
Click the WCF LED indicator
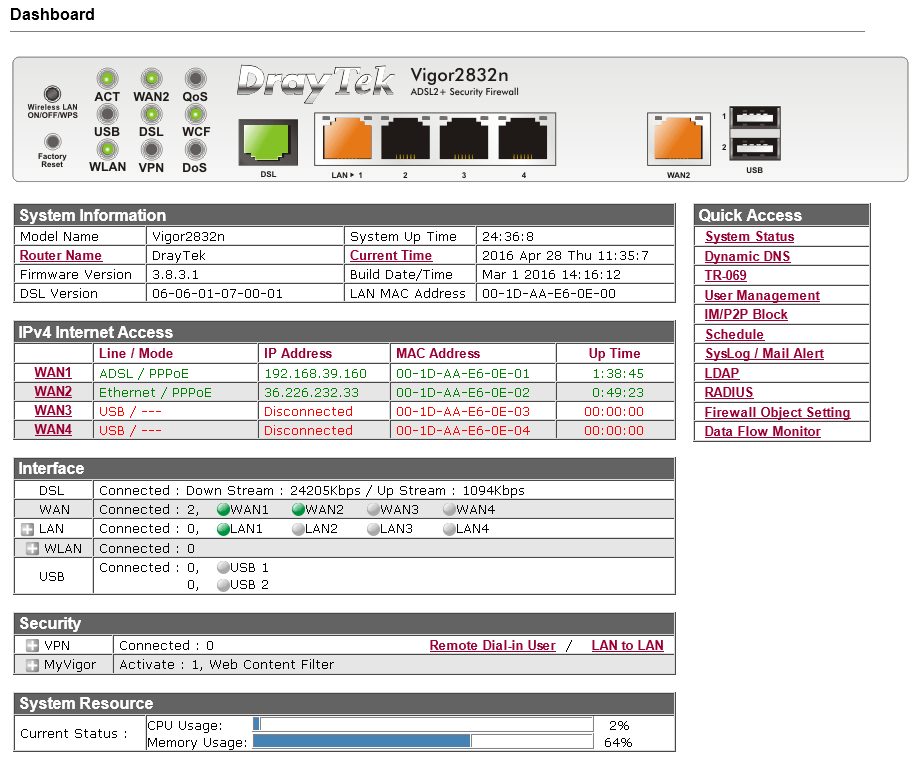point(195,114)
